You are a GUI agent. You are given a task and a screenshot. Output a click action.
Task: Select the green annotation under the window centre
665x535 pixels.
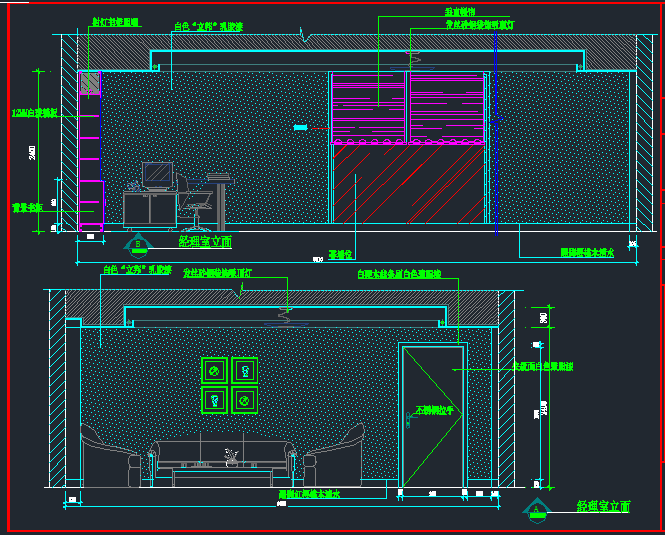pos(340,255)
